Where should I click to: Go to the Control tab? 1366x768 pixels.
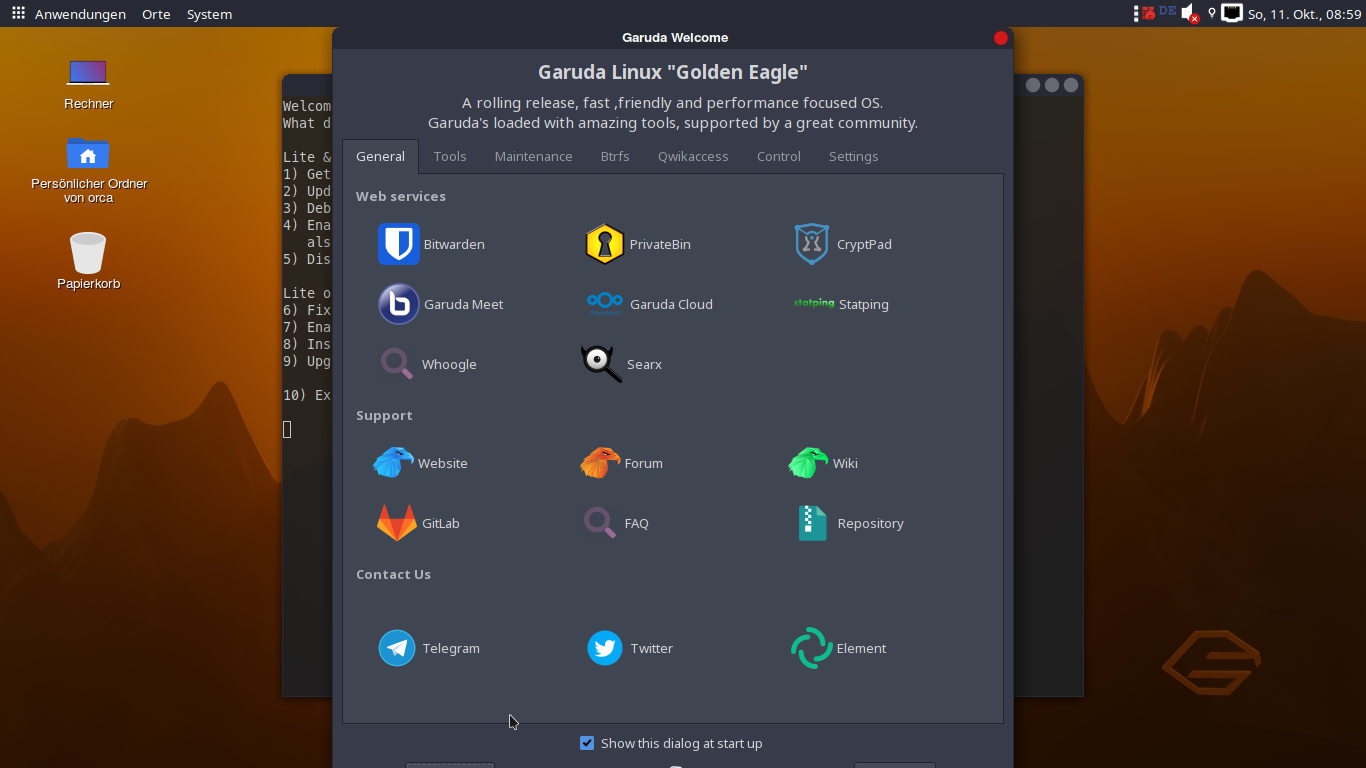[778, 156]
